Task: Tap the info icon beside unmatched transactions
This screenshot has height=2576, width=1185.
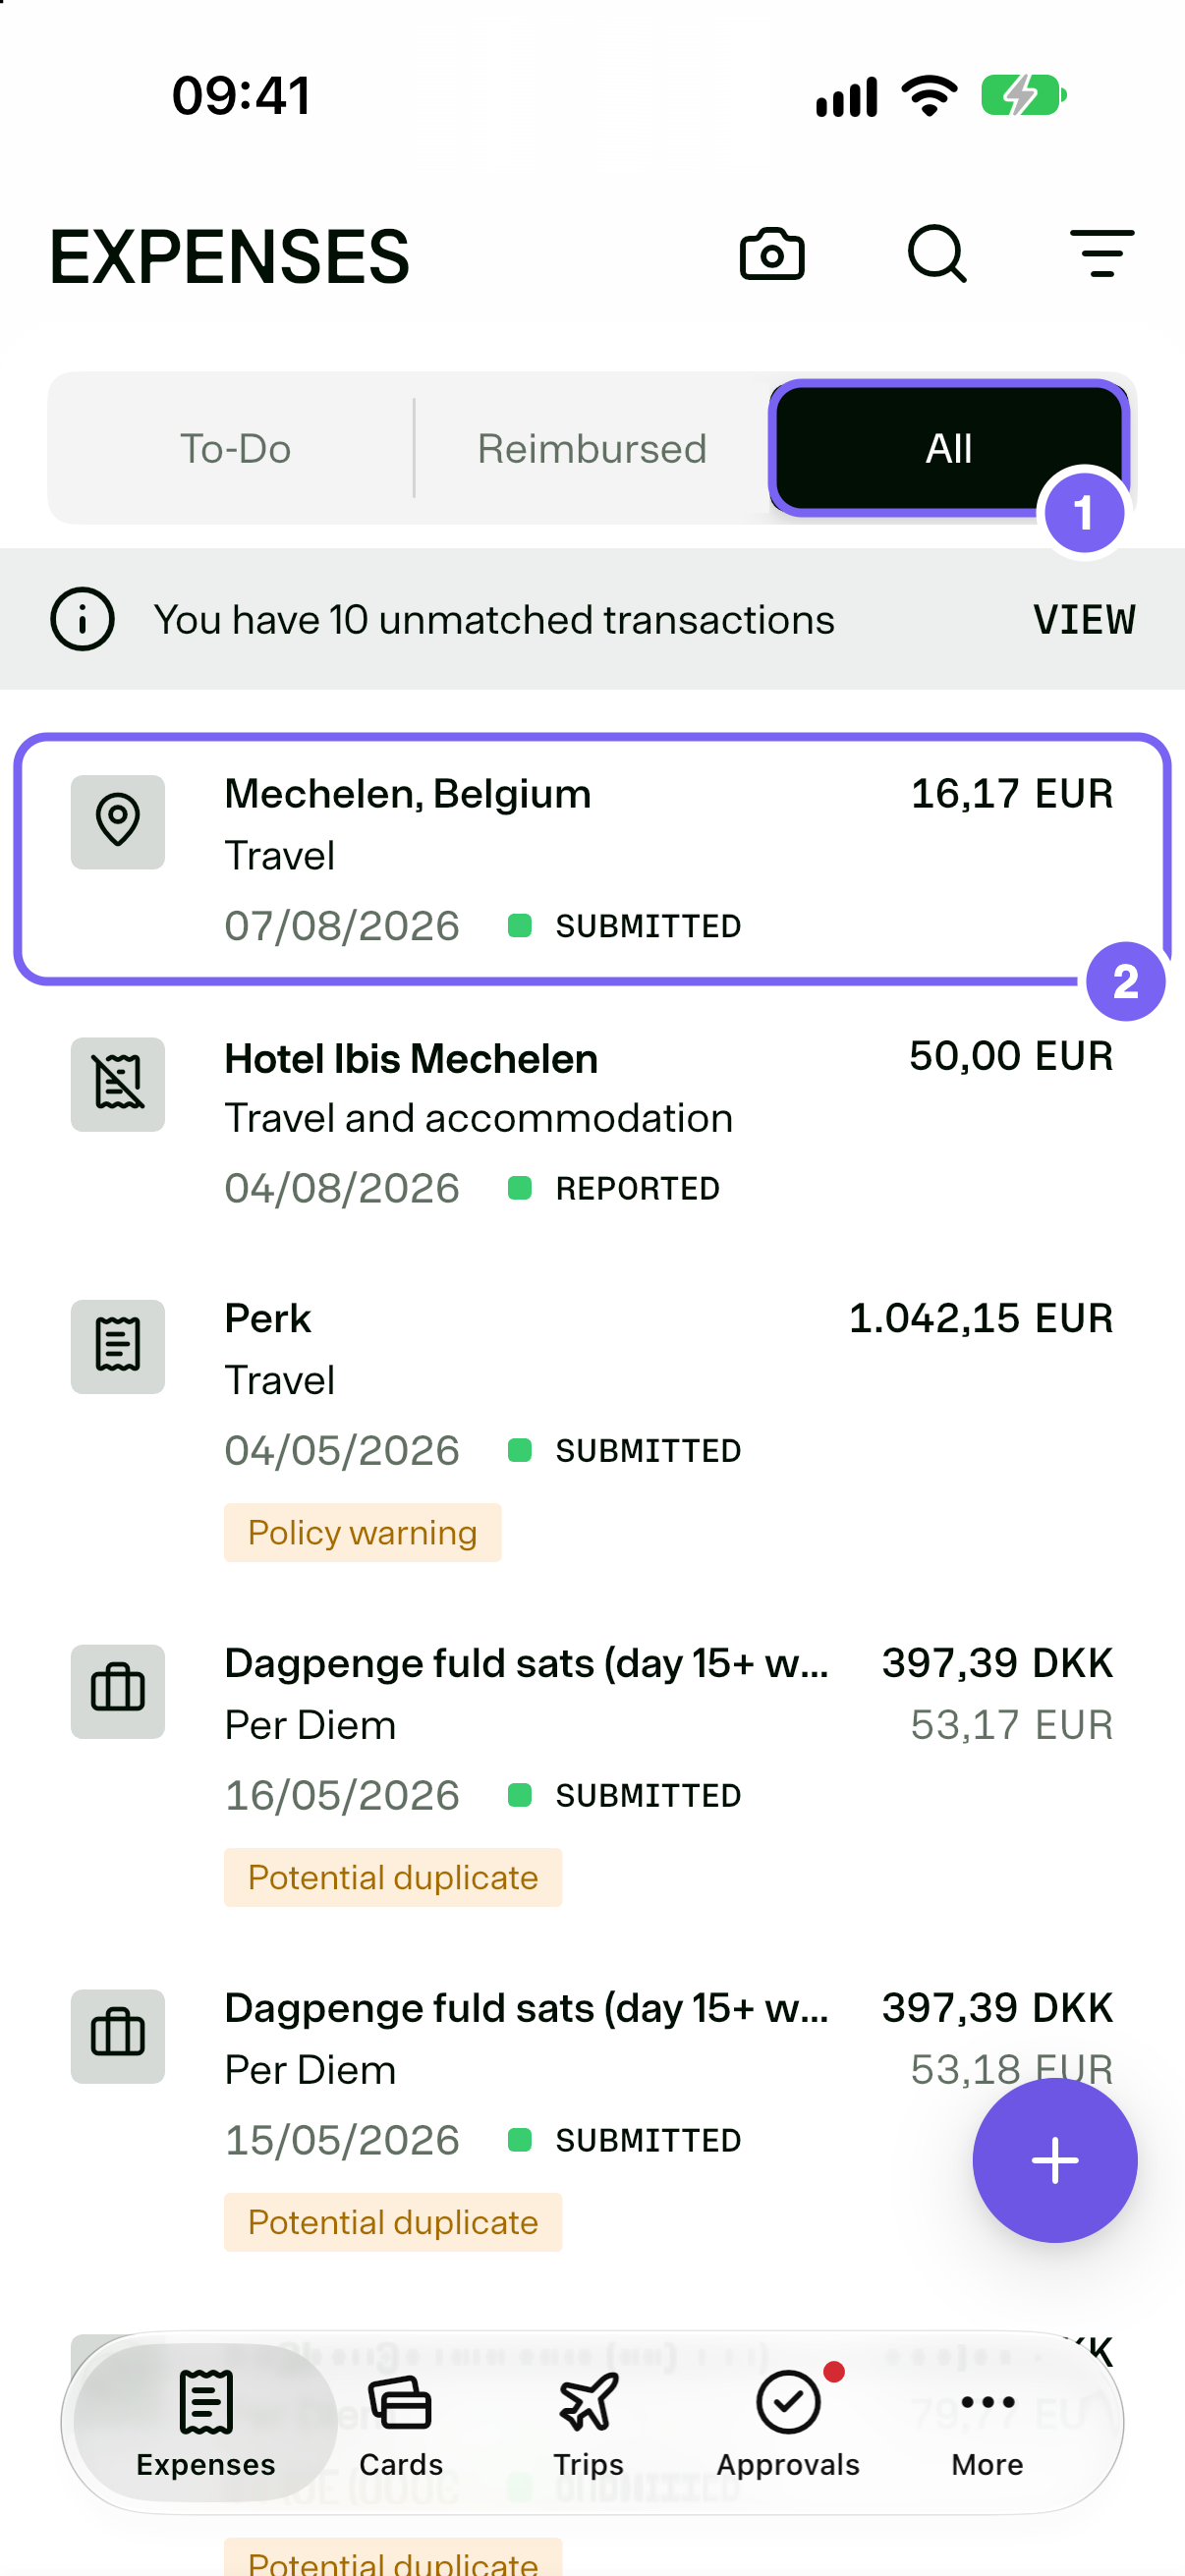Action: coord(82,619)
